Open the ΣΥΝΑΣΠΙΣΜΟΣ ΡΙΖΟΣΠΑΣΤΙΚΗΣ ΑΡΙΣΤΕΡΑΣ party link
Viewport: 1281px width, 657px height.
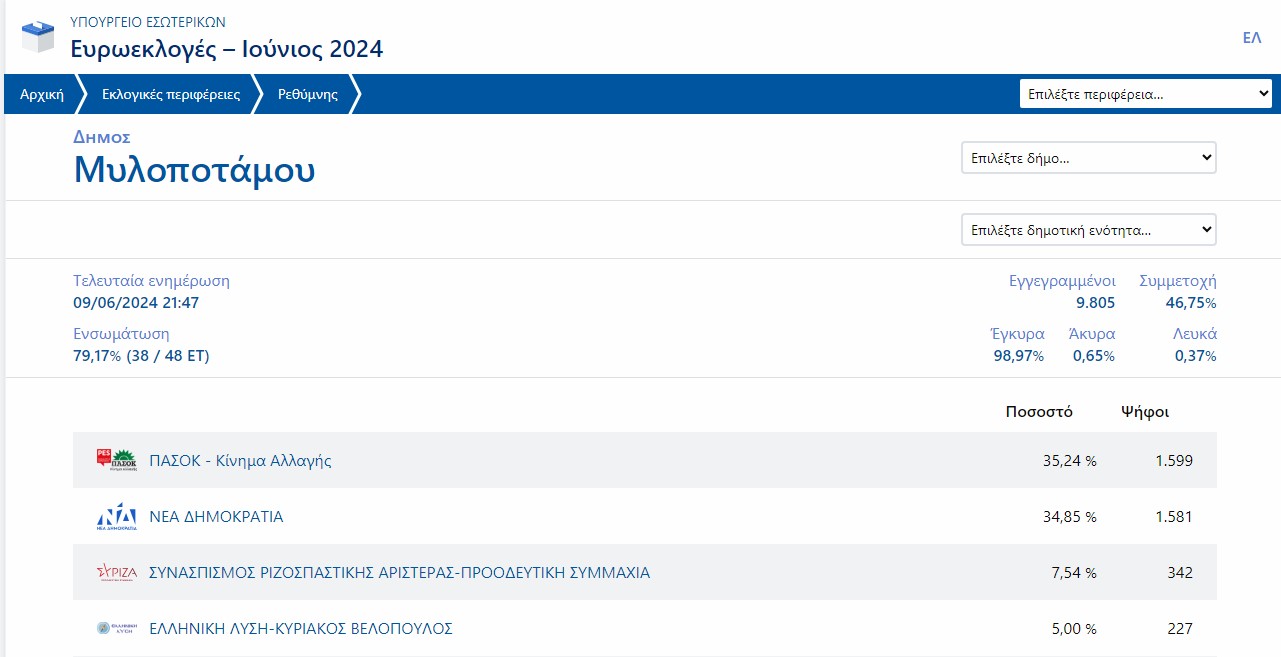pos(399,573)
